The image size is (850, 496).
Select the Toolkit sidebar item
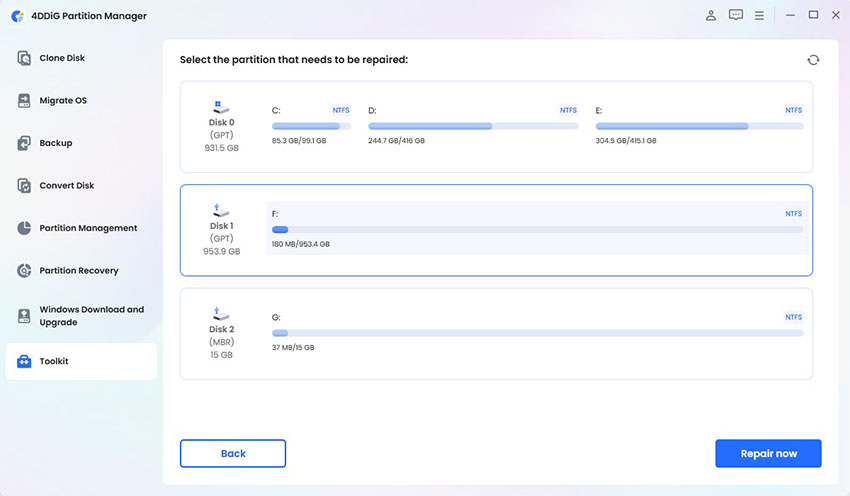click(x=81, y=361)
